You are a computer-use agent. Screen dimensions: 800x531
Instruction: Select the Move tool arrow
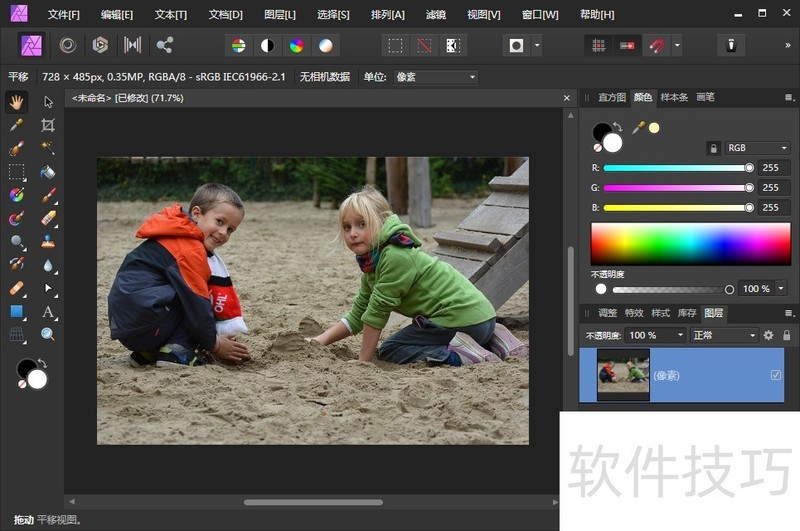point(47,102)
